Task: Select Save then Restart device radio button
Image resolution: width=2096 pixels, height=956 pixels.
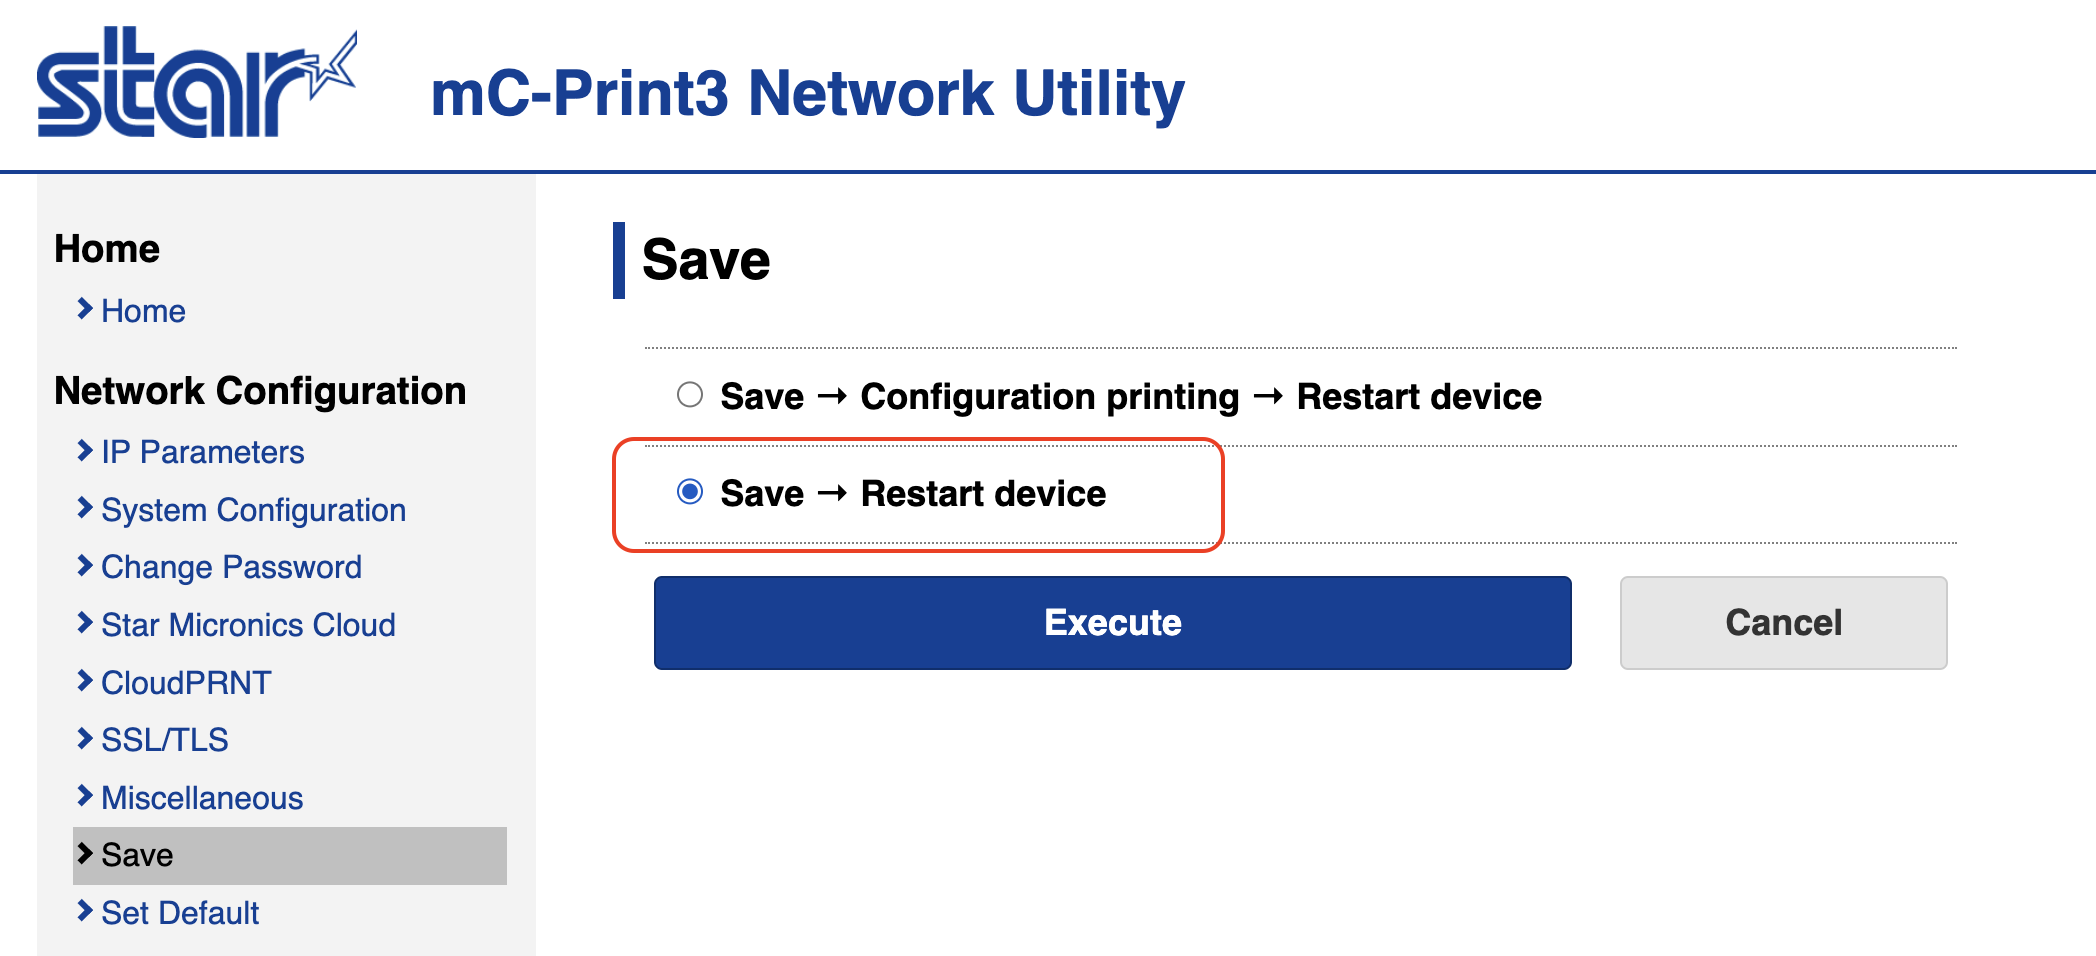Action: point(690,492)
